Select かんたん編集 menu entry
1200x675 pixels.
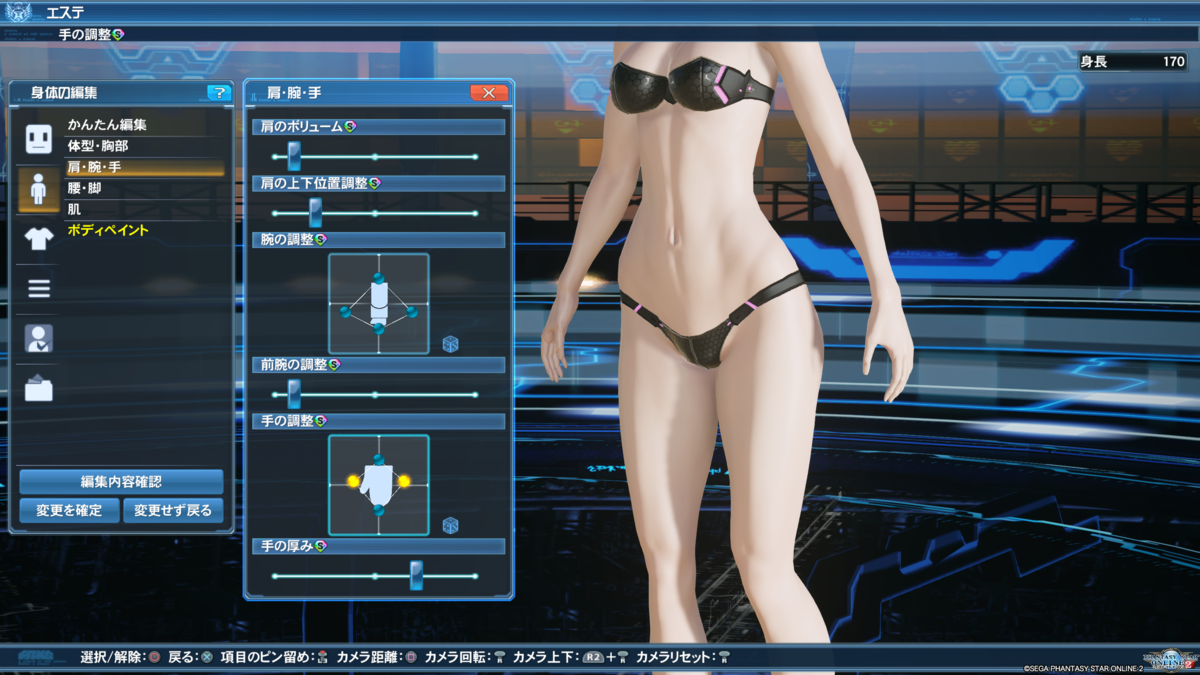[107, 125]
